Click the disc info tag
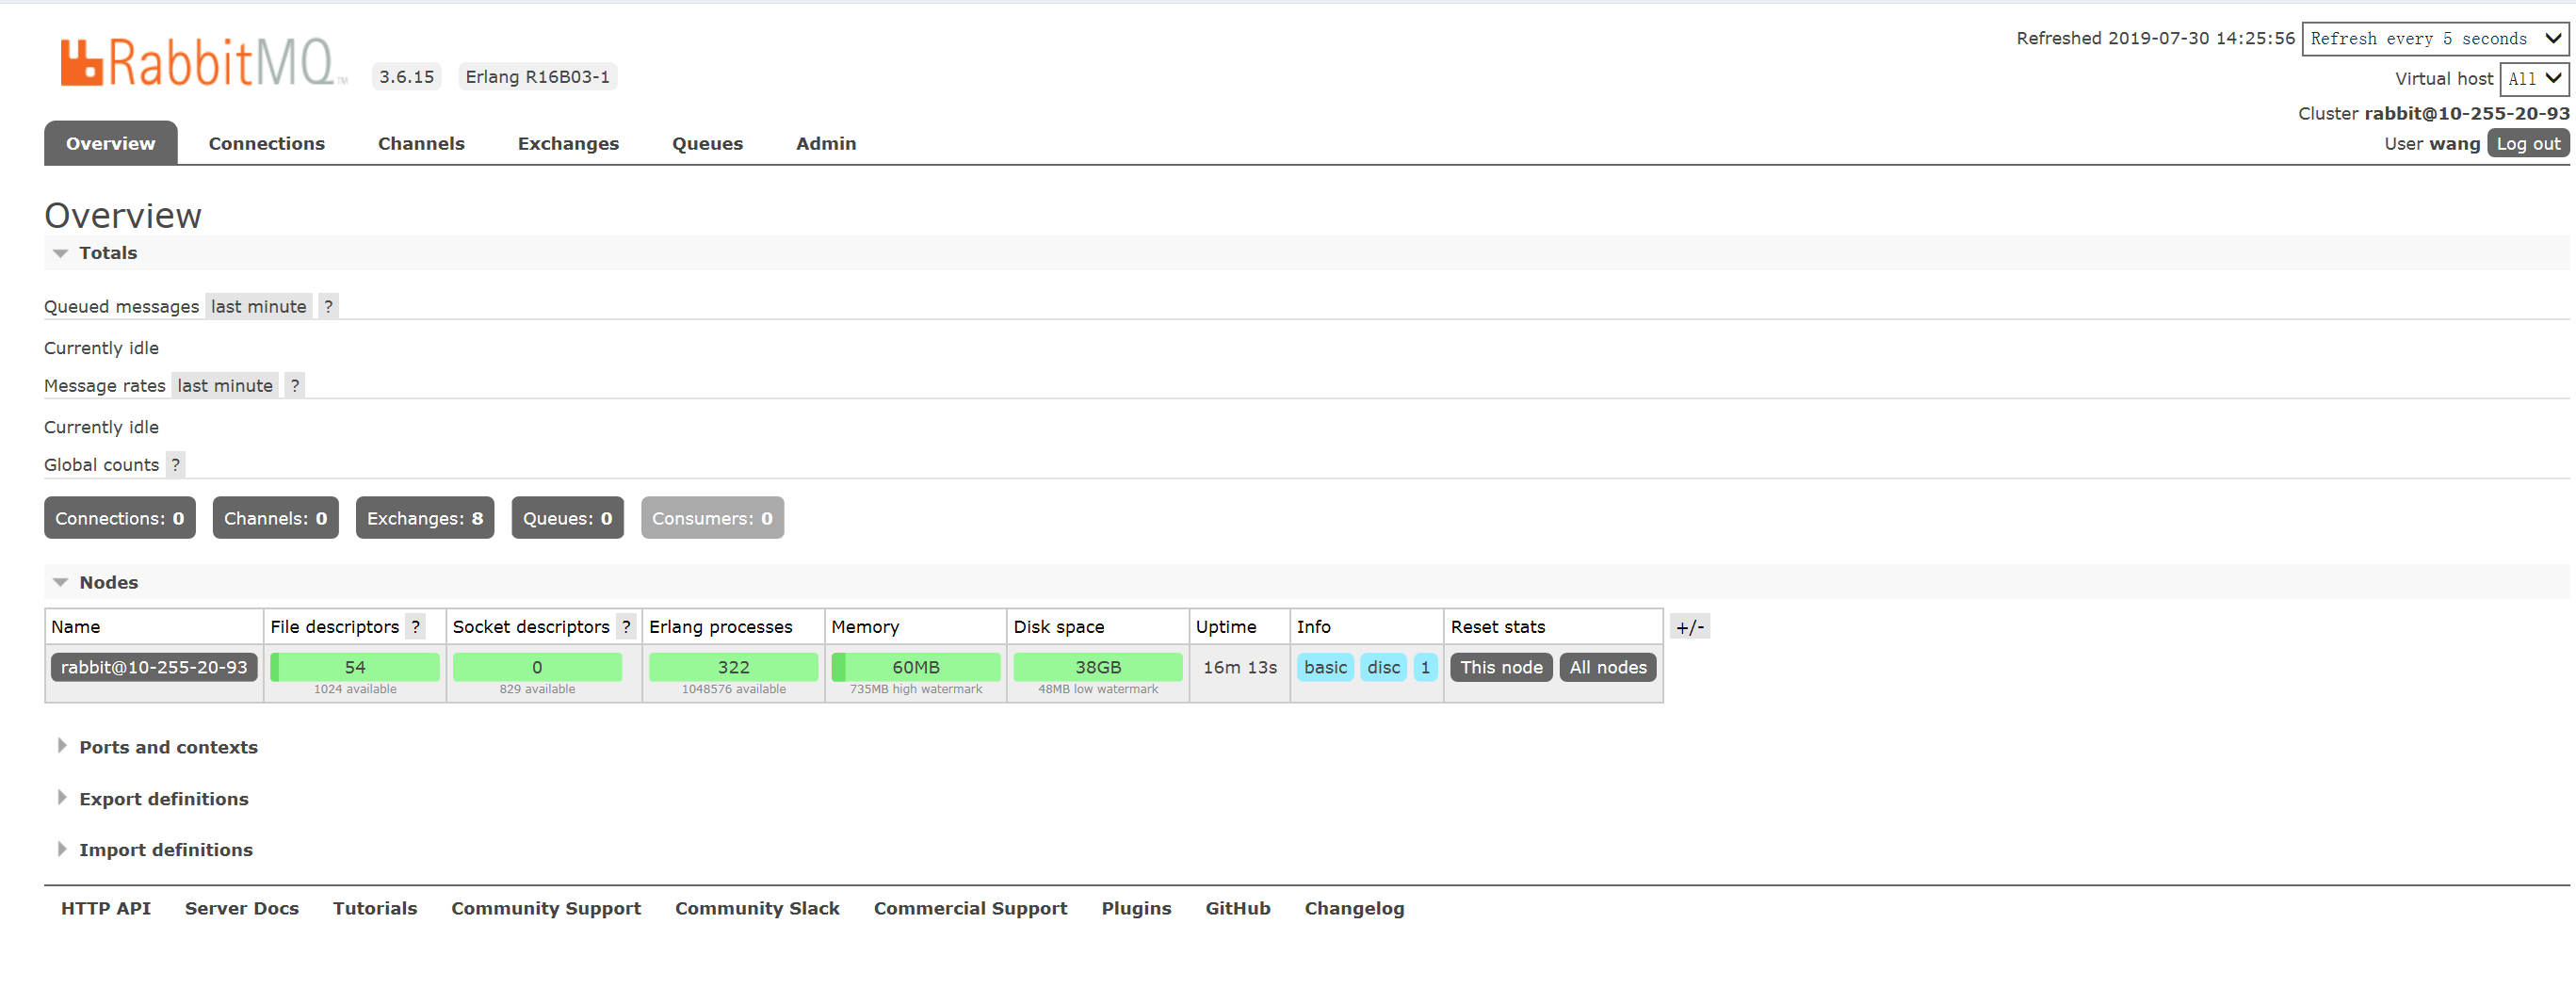Screen dimensions: 2576x988 1383,667
